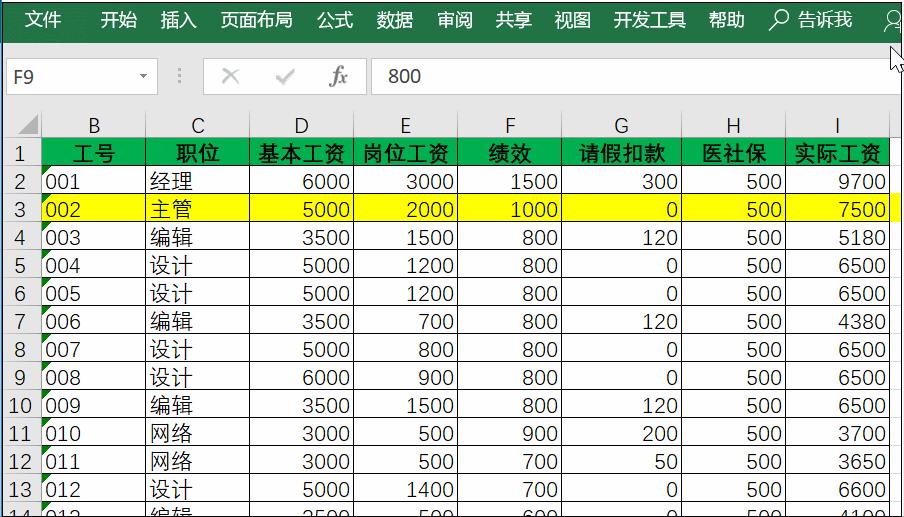Select row 3 header
Image resolution: width=904 pixels, height=517 pixels.
tap(21, 209)
